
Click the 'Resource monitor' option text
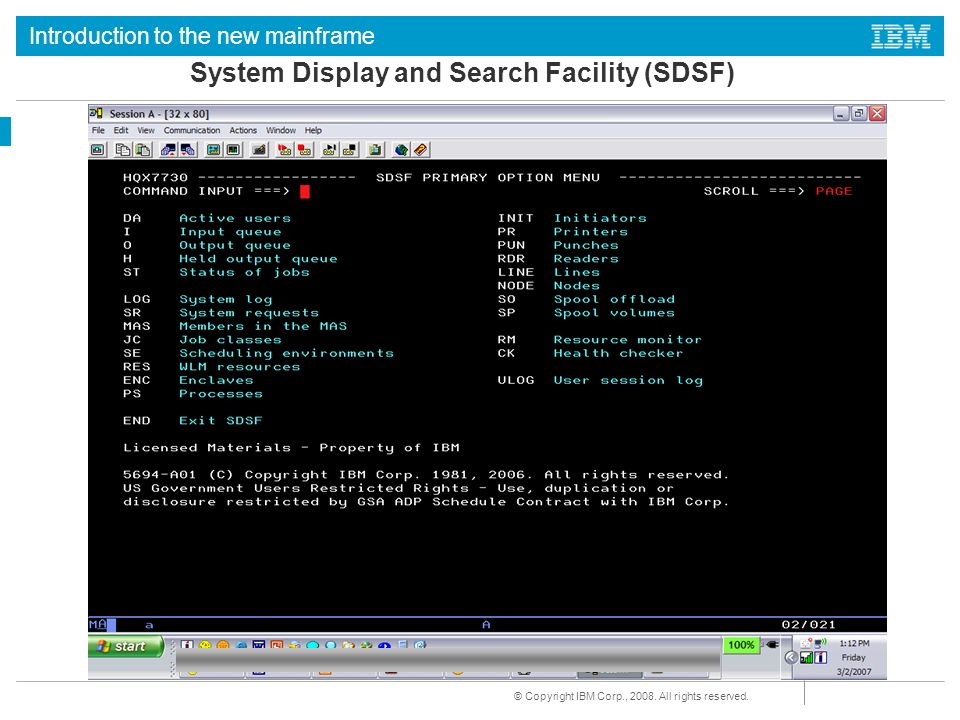[x=628, y=340]
